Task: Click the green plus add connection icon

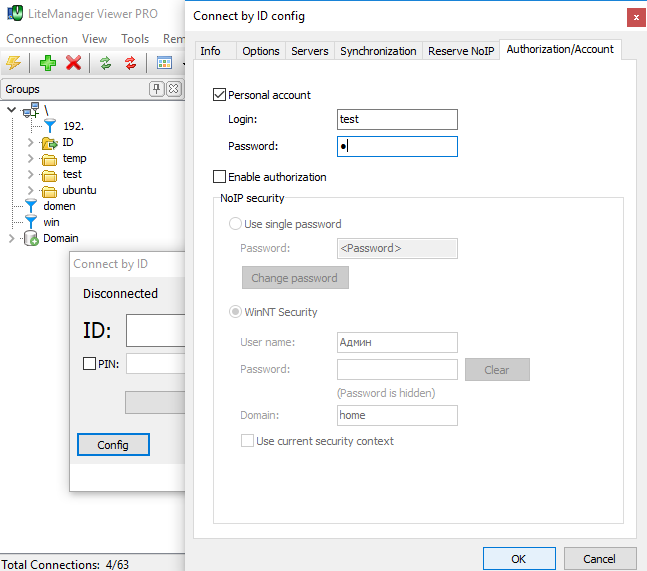Action: click(x=48, y=63)
